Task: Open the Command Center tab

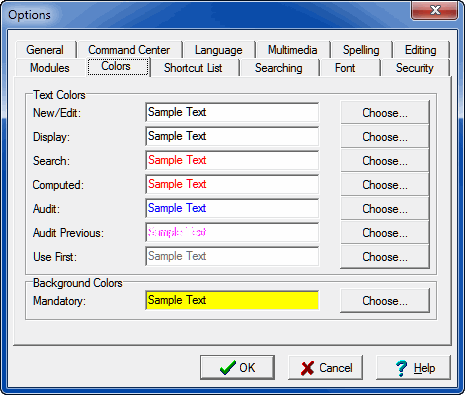Action: (129, 50)
